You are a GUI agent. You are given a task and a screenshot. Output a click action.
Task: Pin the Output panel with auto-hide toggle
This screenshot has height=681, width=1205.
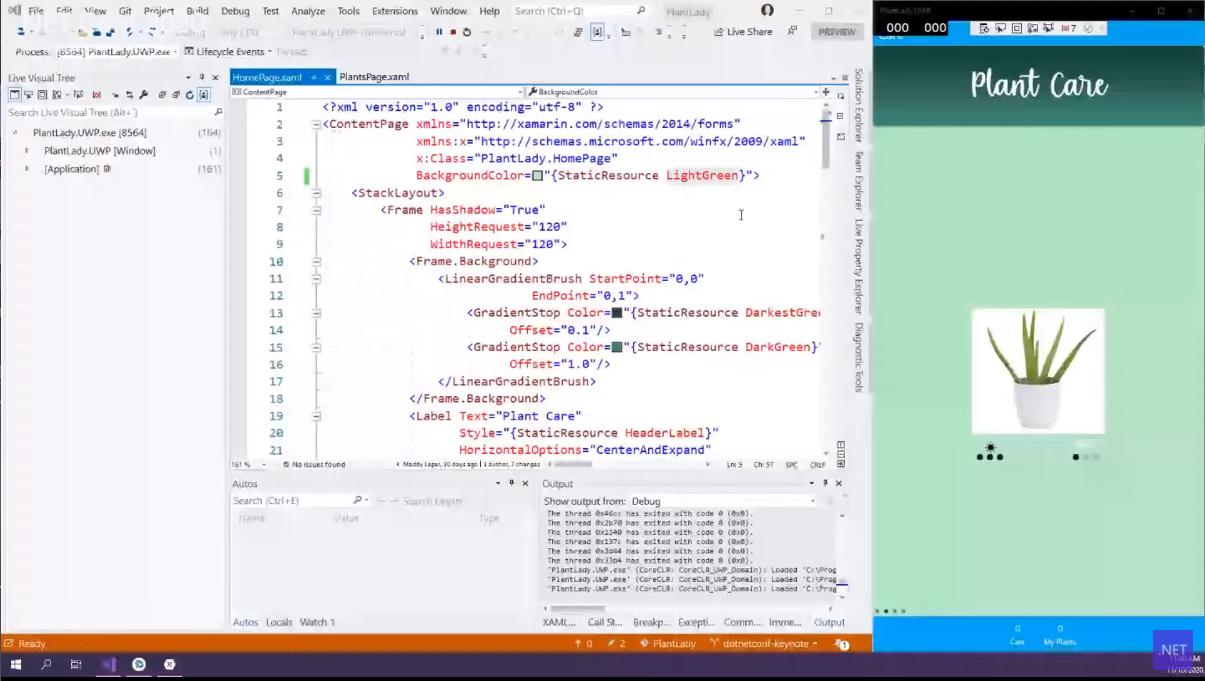(825, 483)
